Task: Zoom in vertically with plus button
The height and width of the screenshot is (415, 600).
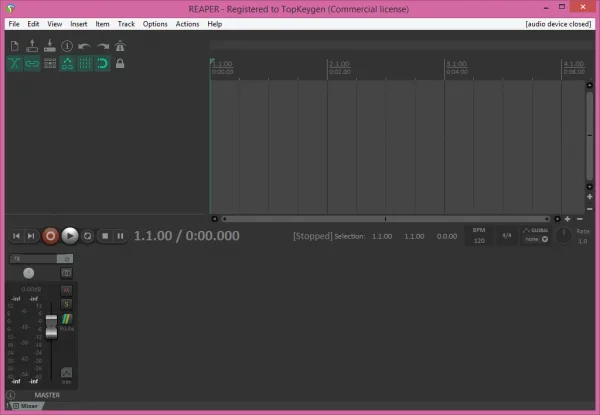Action: [x=590, y=197]
